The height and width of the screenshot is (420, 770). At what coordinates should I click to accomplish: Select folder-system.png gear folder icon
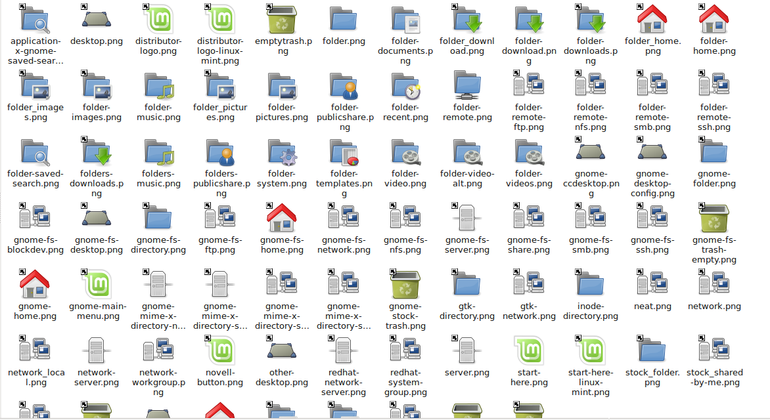[x=282, y=152]
